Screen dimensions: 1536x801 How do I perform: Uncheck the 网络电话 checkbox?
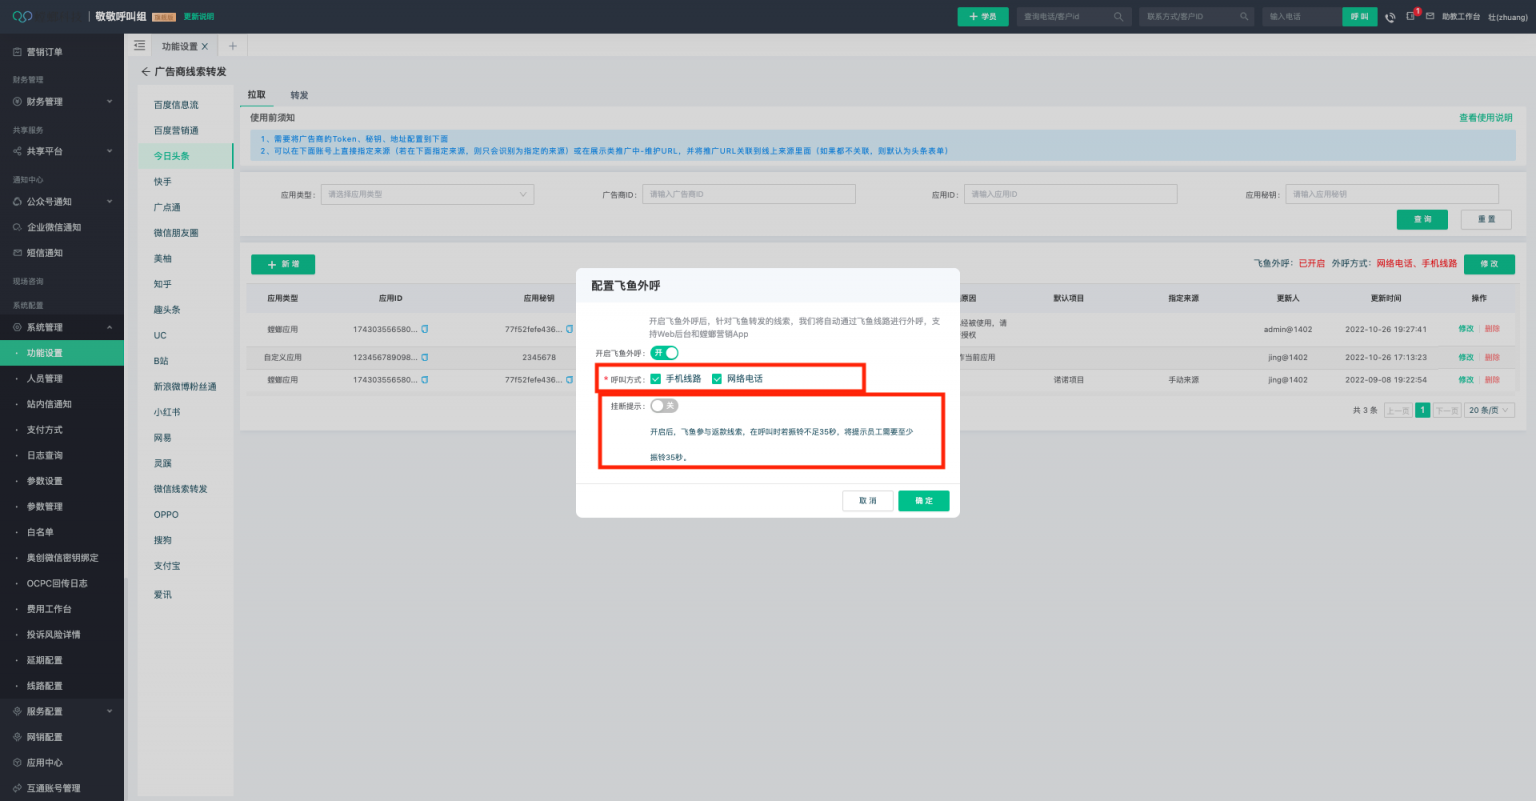click(717, 379)
